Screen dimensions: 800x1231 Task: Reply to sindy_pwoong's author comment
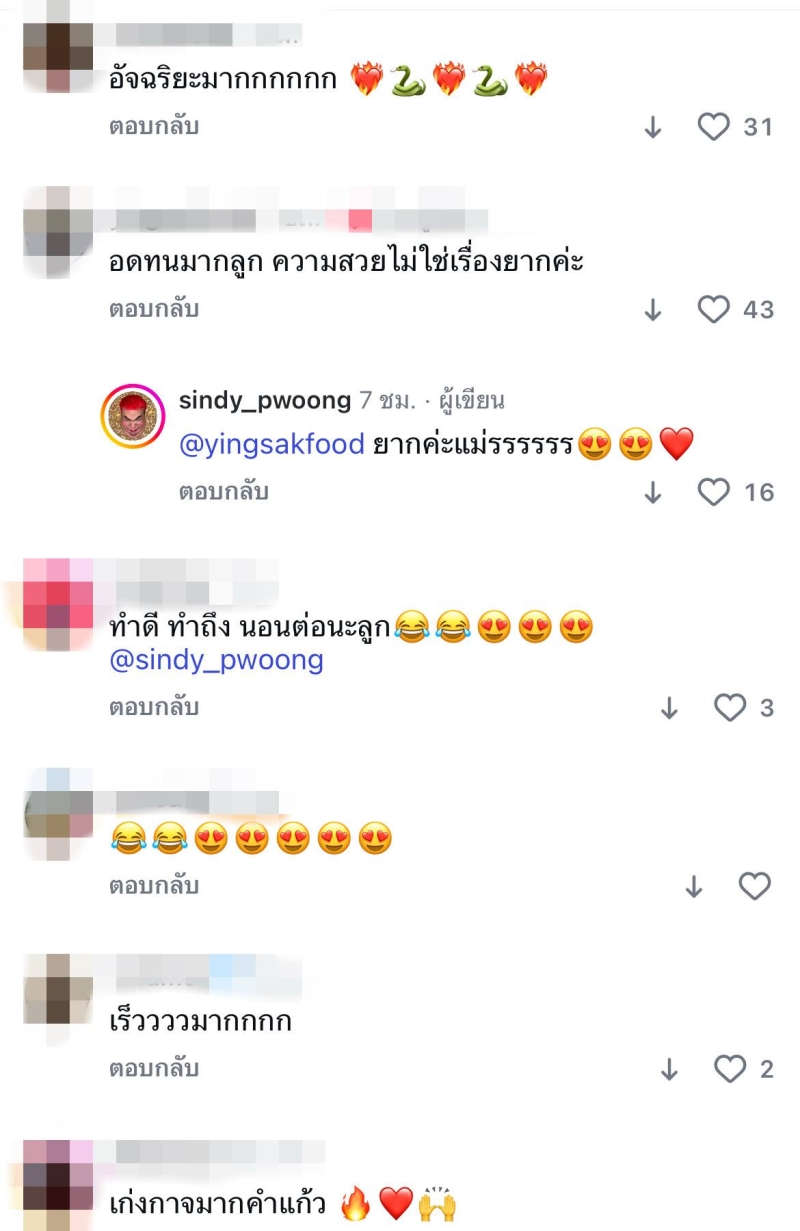pyautogui.click(x=224, y=492)
